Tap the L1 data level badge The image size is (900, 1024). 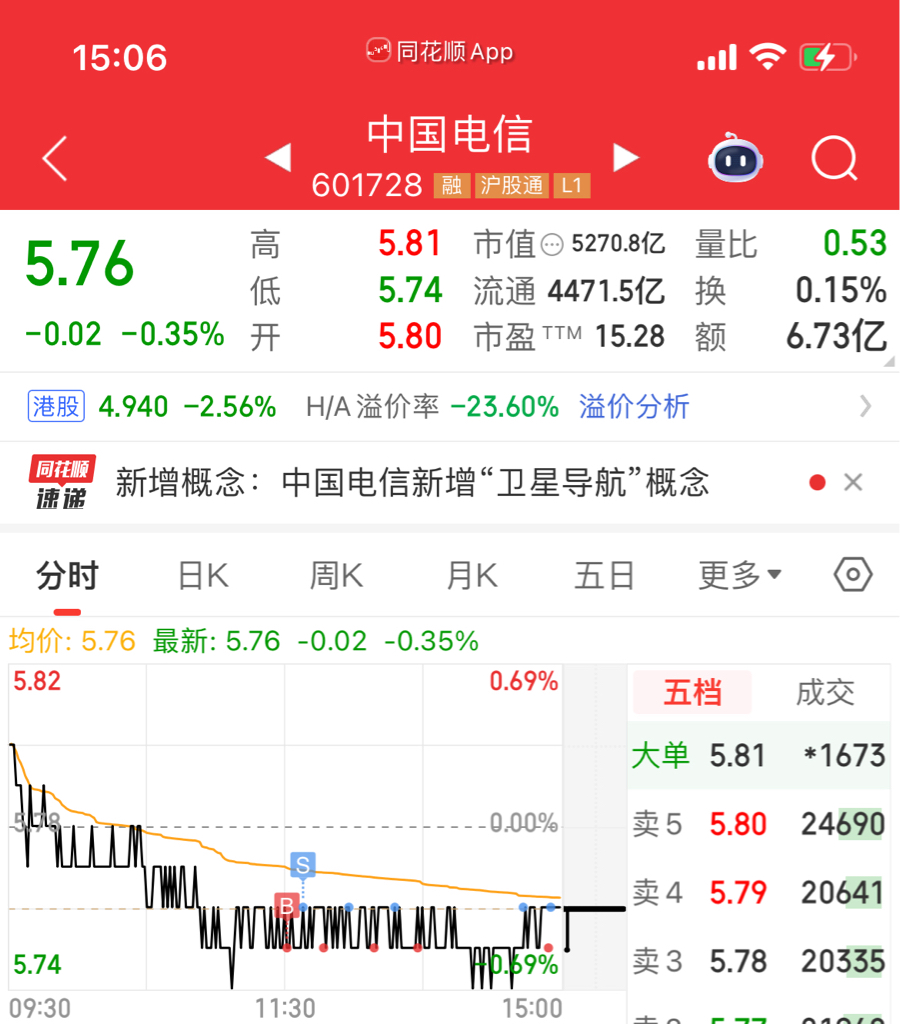point(571,185)
